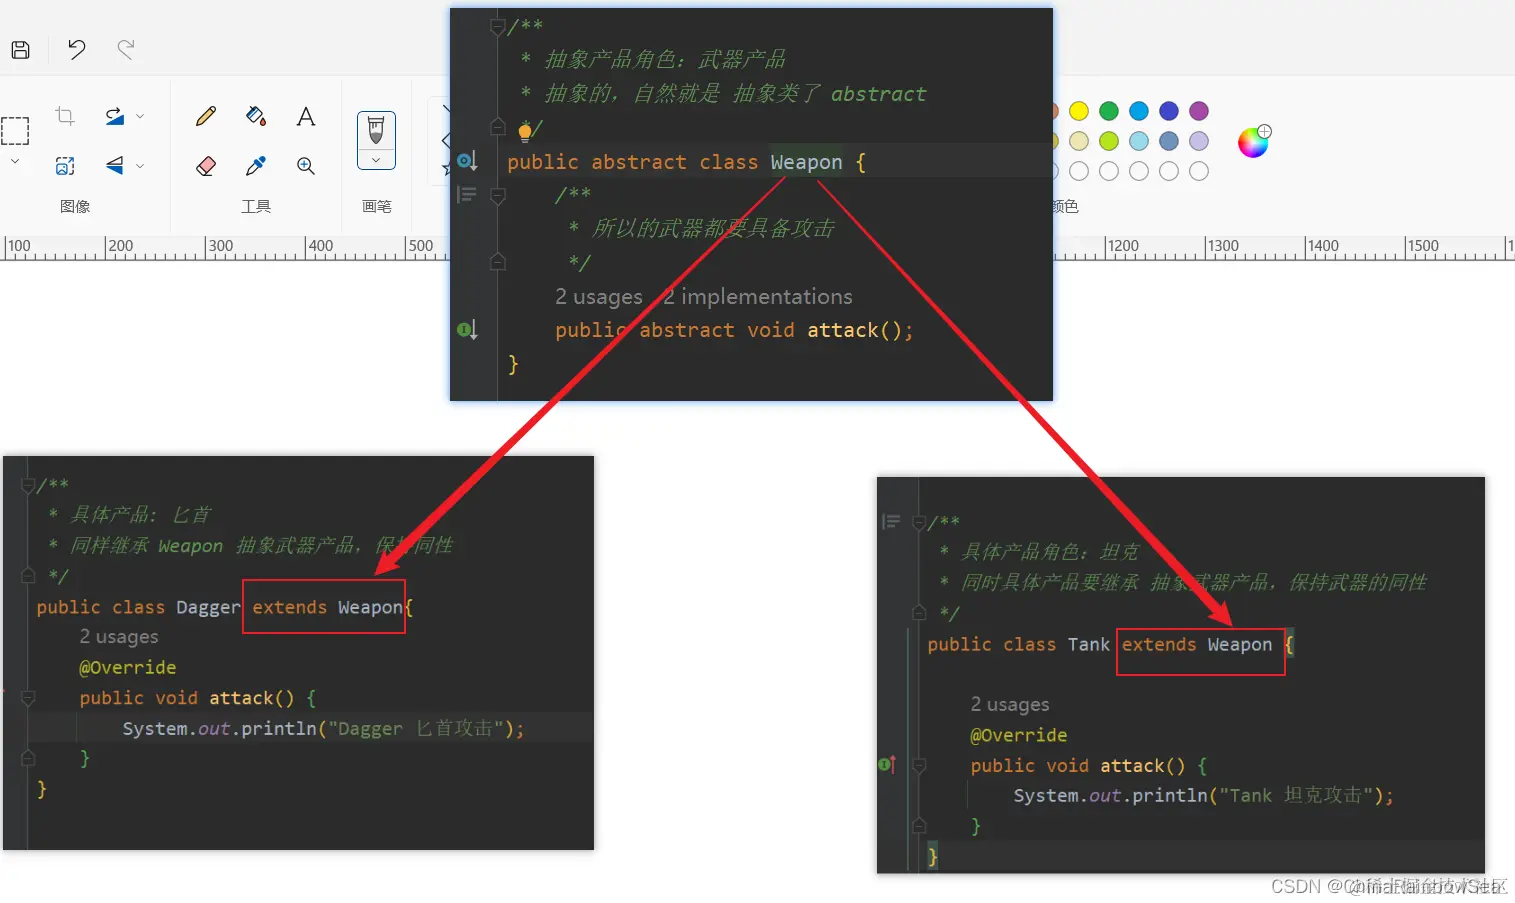Viewport: 1515px width, 903px height.
Task: Pick the yellow color swatch
Action: click(1079, 111)
